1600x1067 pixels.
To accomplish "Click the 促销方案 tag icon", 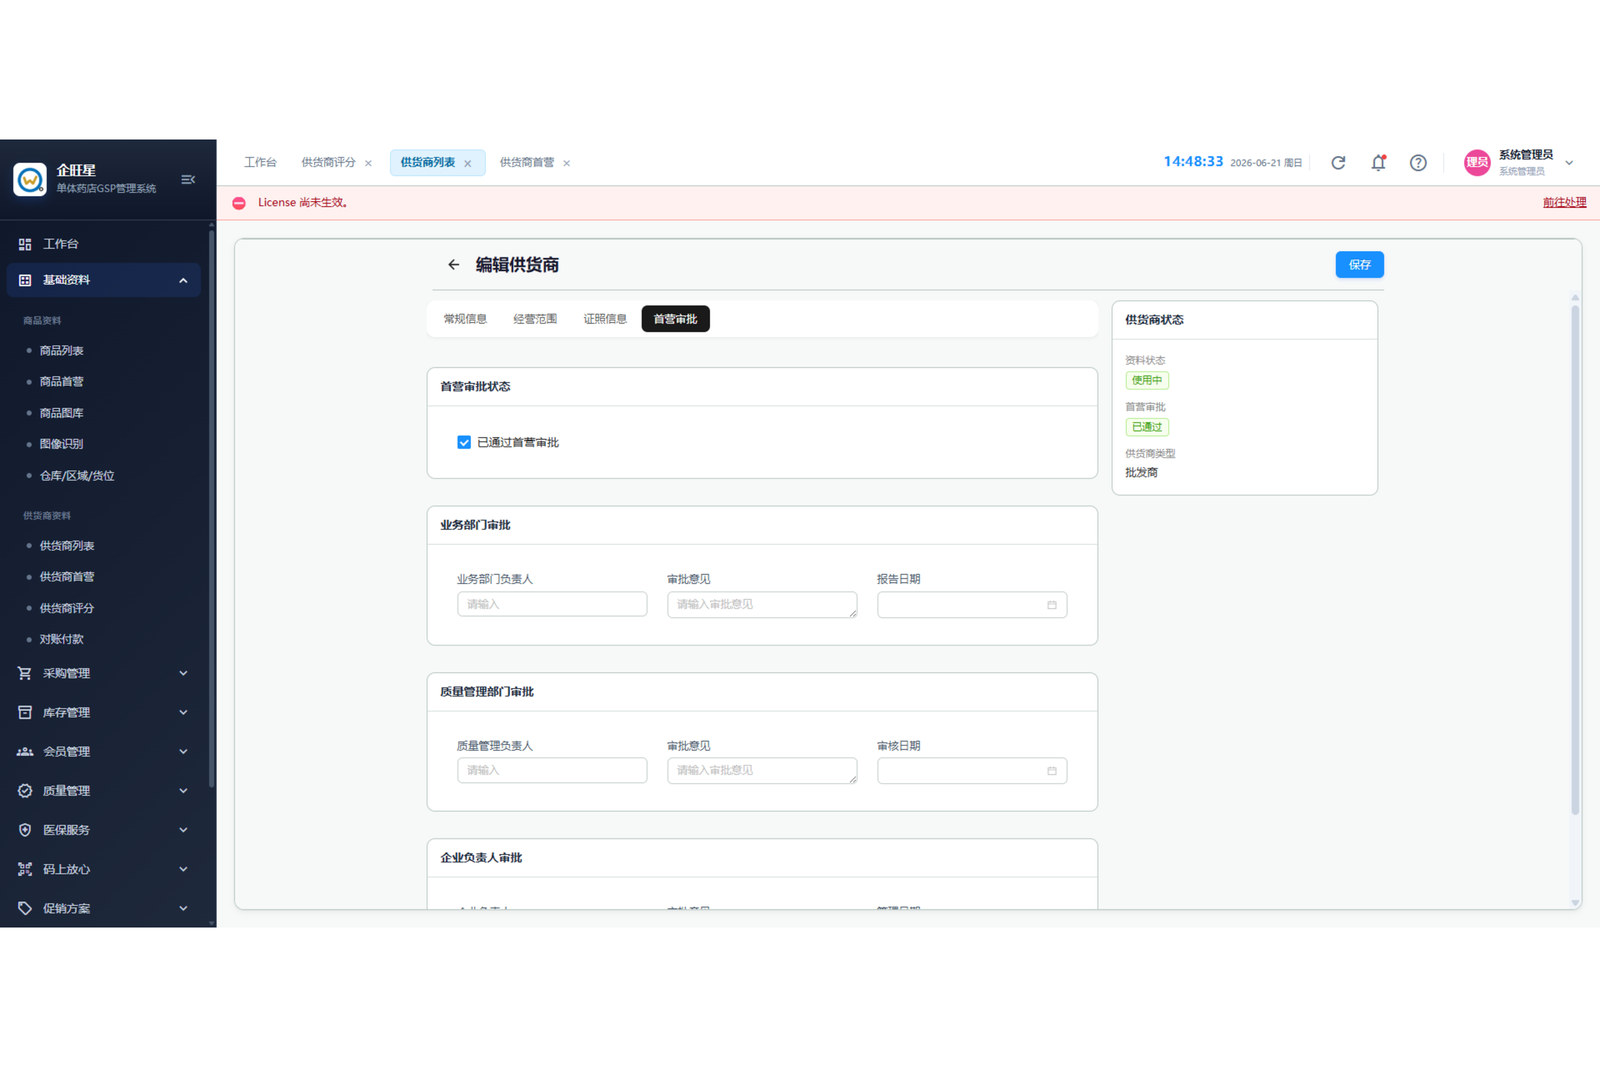I will (x=25, y=908).
